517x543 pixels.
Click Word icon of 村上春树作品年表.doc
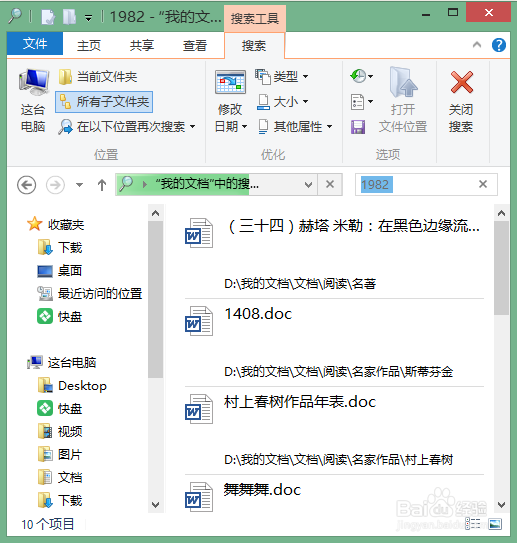[x=199, y=409]
